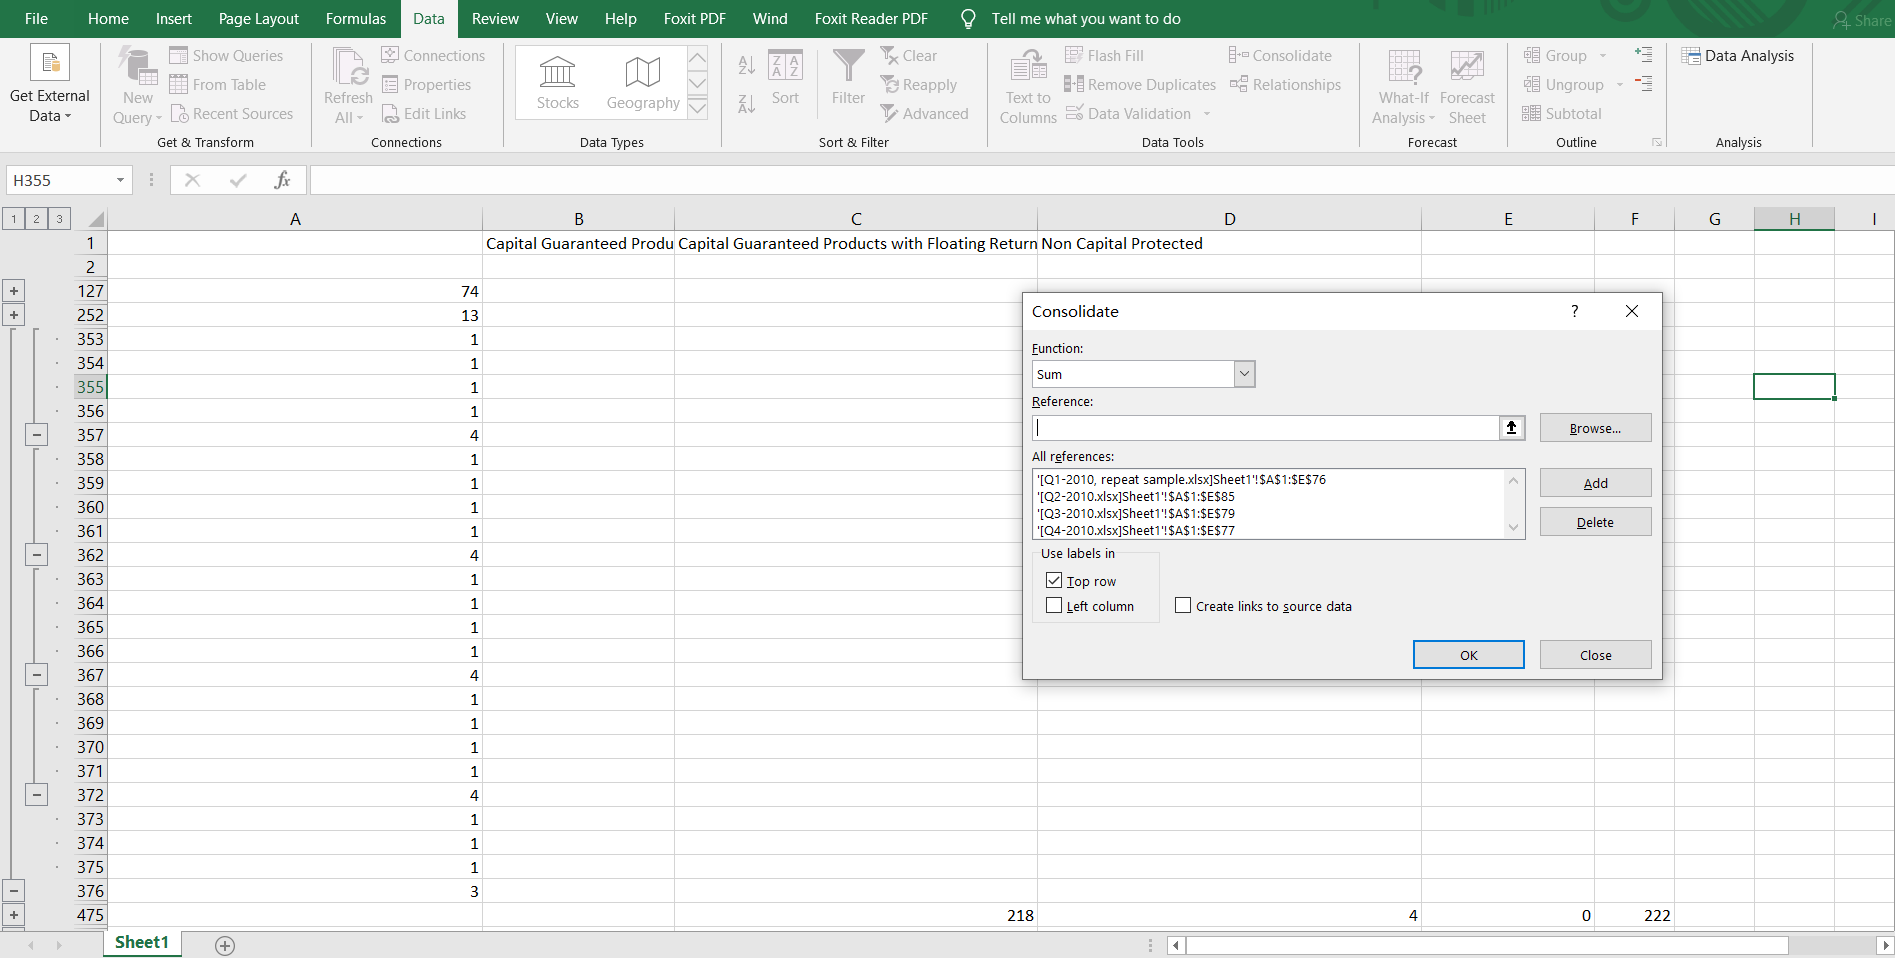Add a new sheet with plus icon
The width and height of the screenshot is (1895, 958).
pyautogui.click(x=225, y=945)
